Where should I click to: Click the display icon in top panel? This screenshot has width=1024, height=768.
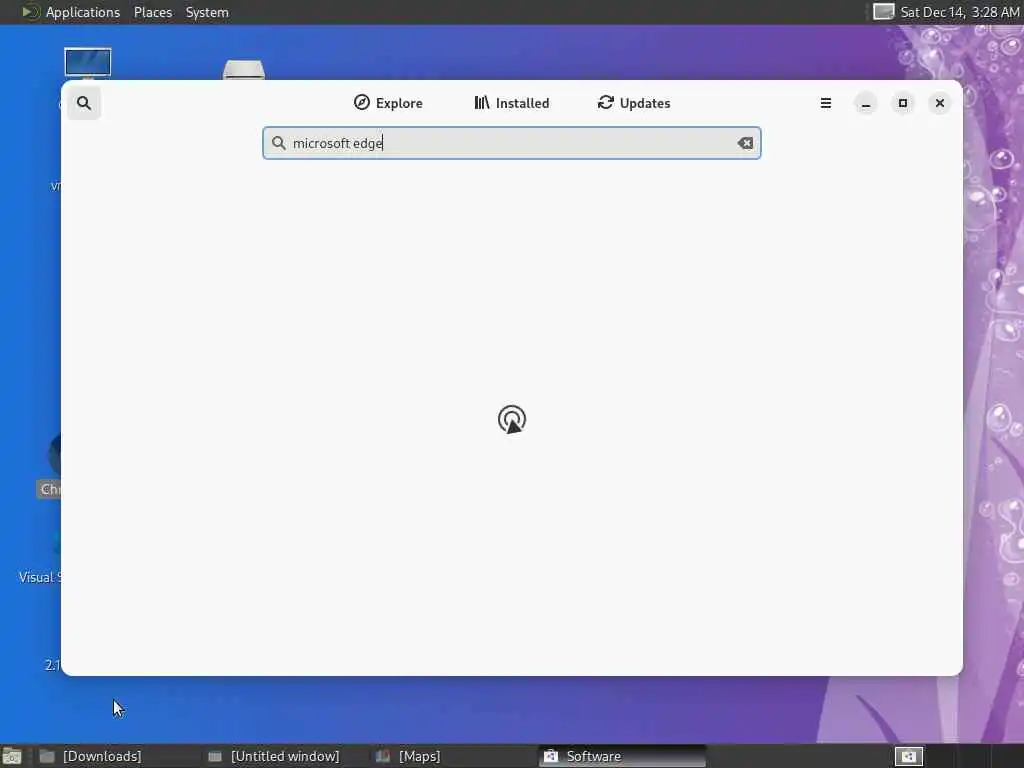click(884, 12)
